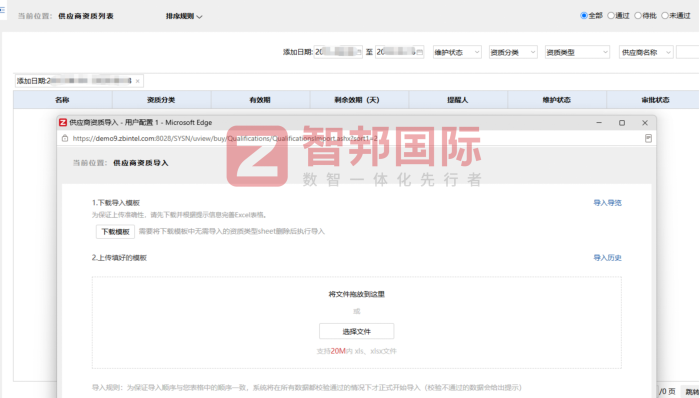Screen dimensions: 700x398
Task: Select the 未通过 radio button
Action: (x=665, y=16)
